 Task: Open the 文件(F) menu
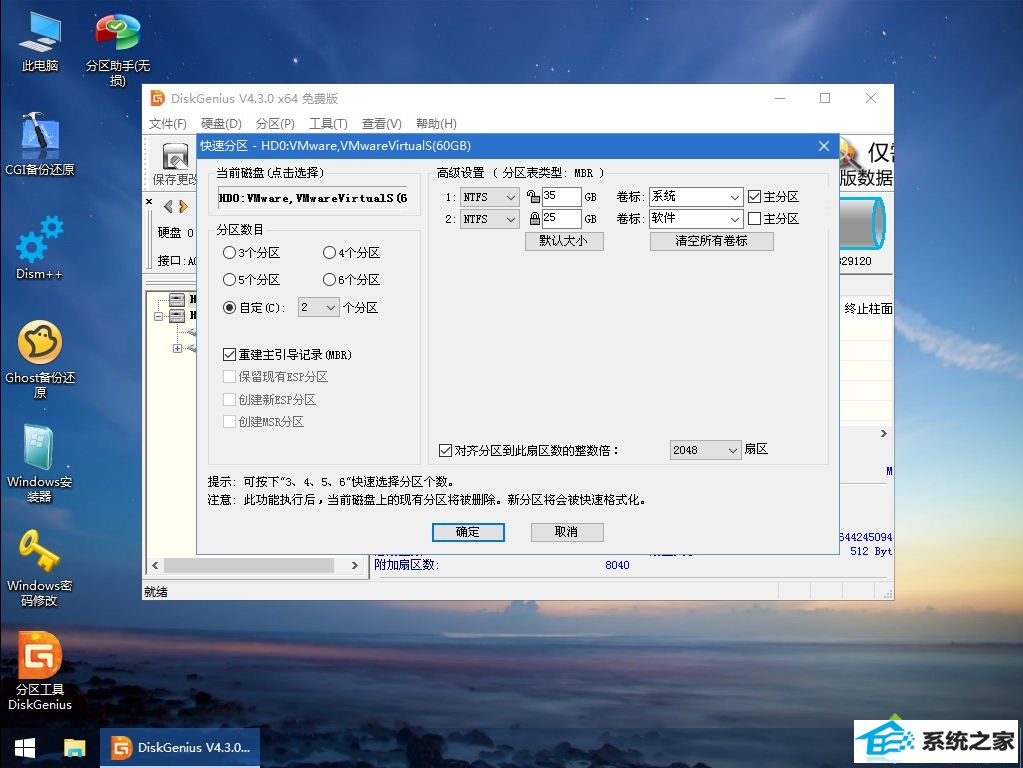168,124
